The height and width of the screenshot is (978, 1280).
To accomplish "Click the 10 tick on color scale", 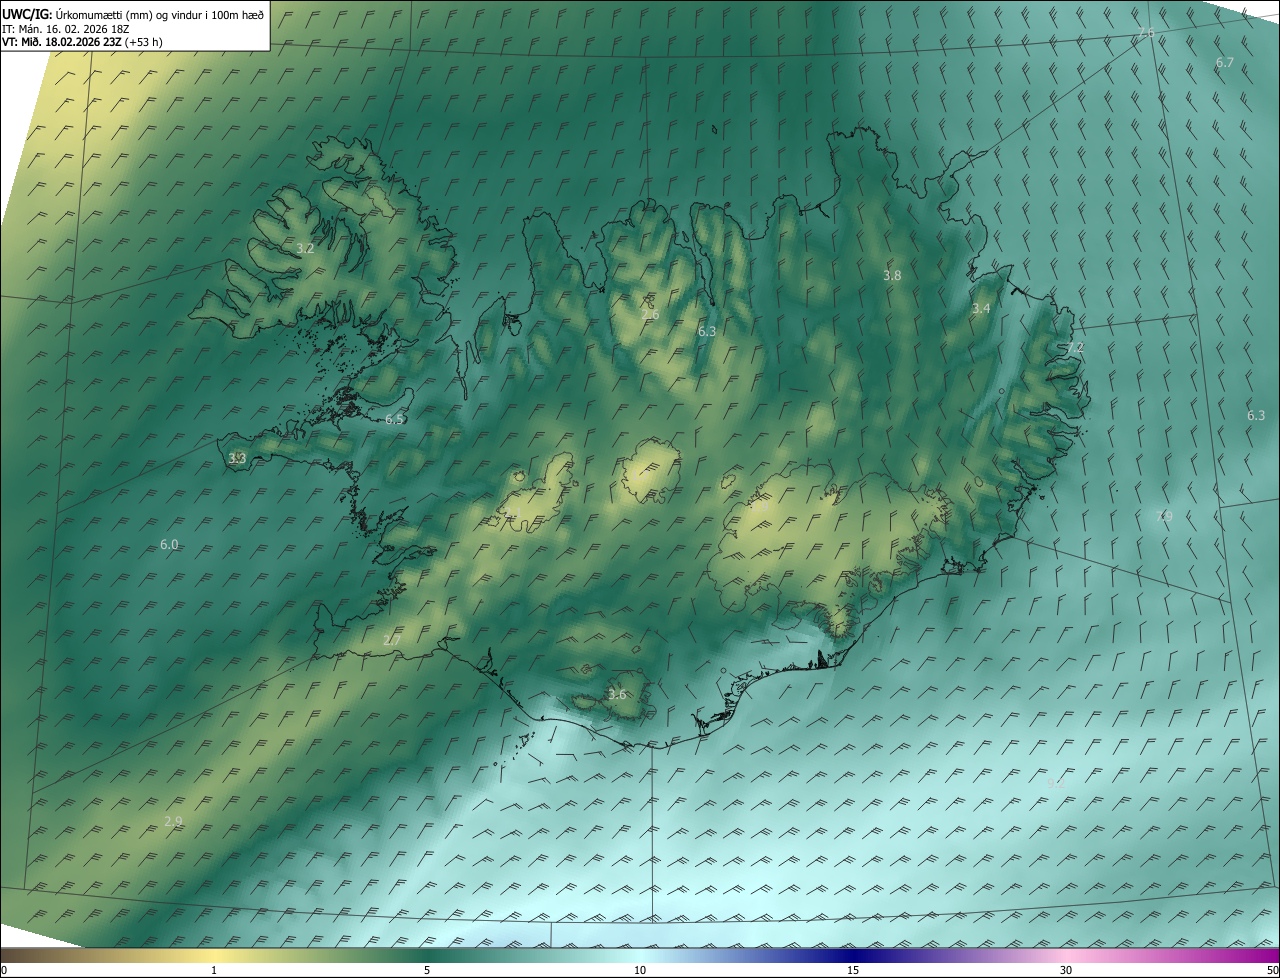I will [640, 970].
